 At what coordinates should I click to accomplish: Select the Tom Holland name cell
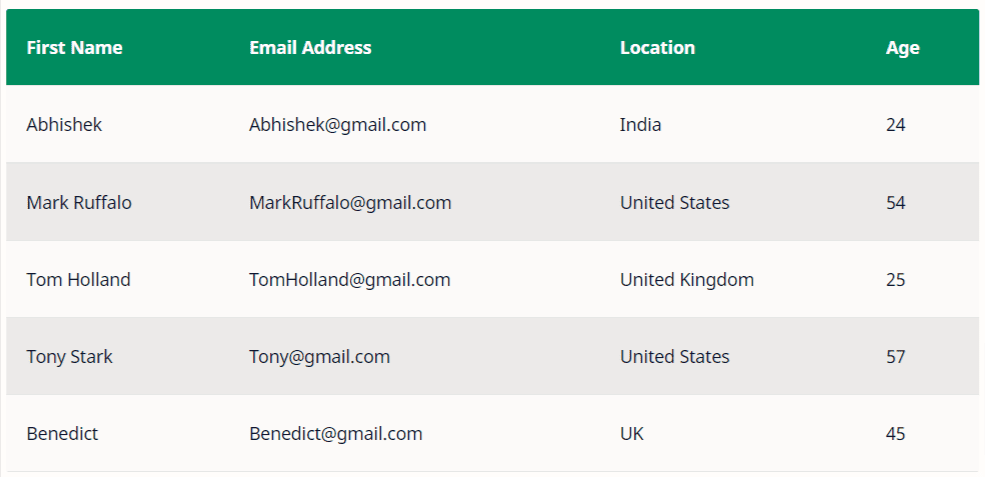79,279
